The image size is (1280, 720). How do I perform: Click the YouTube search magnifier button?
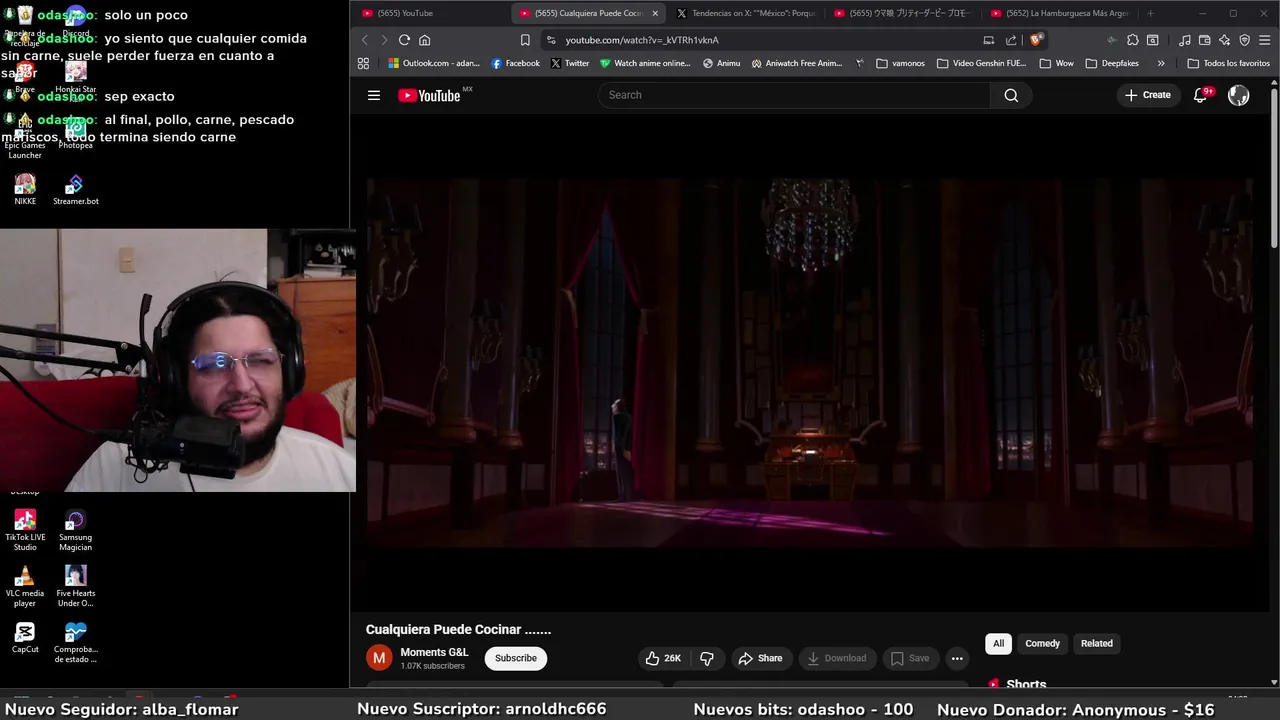[x=1011, y=95]
